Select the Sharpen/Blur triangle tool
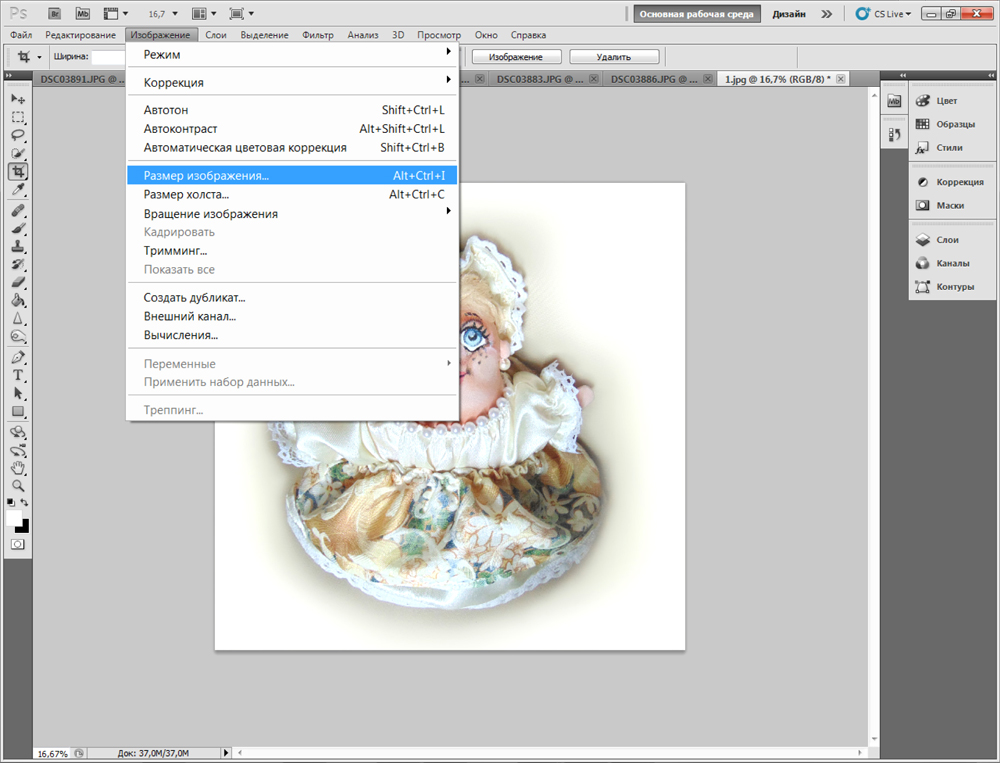 [18, 318]
